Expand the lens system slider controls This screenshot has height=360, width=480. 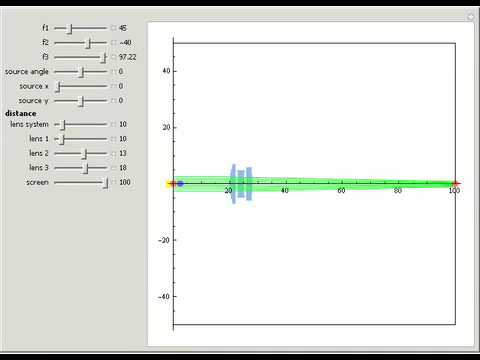113,124
